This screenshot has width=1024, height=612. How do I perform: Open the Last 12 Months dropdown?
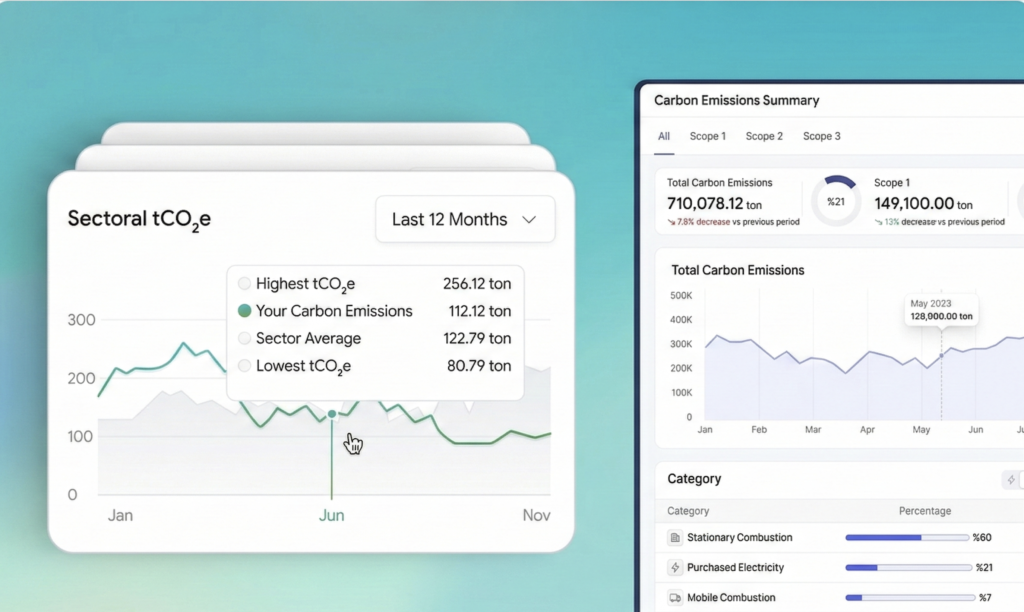[x=464, y=219]
